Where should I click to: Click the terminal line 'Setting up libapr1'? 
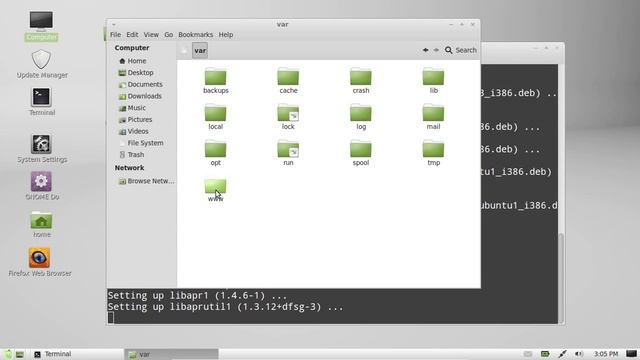[x=197, y=295]
